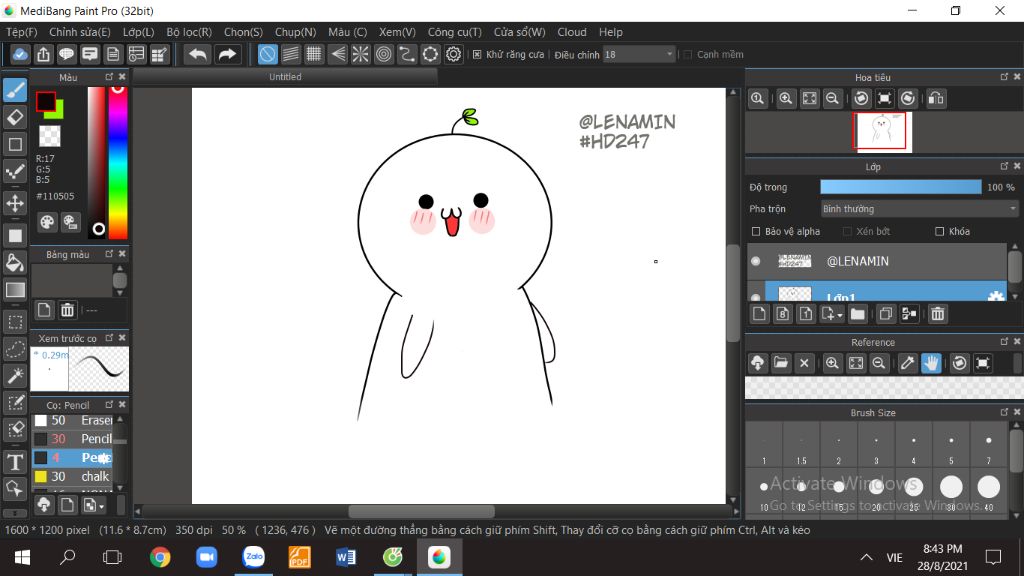Select the Eraser 50 brush
The width and height of the screenshot is (1024, 576).
72,421
